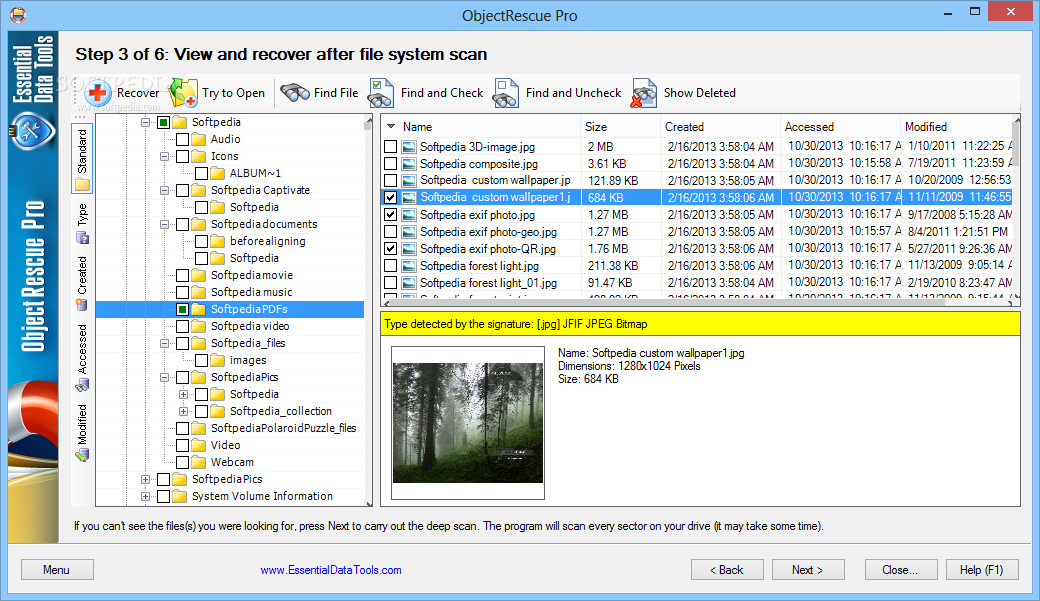The image size is (1040, 601).
Task: Click the SoftpediaPDFs folder icon
Action: click(x=199, y=309)
